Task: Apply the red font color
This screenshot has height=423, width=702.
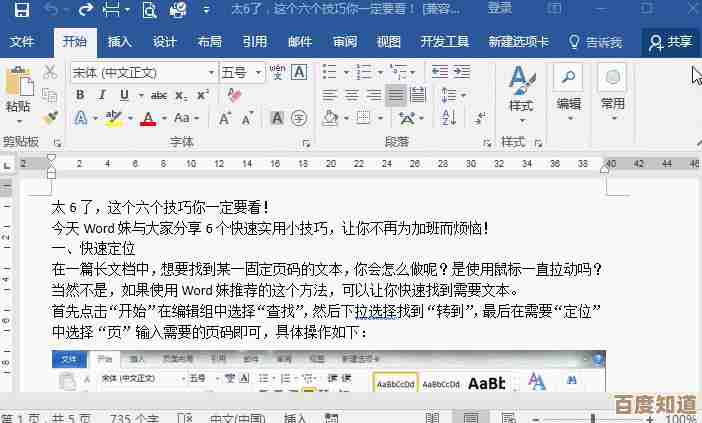Action: [x=148, y=119]
